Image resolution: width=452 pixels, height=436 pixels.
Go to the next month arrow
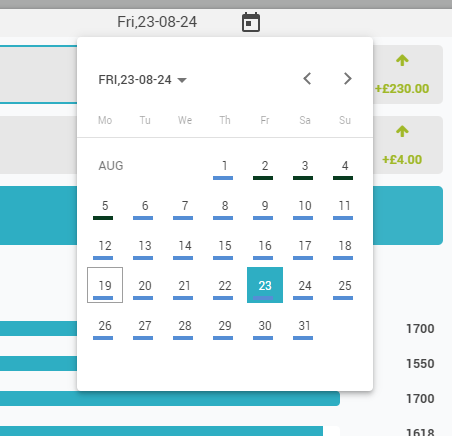click(347, 79)
